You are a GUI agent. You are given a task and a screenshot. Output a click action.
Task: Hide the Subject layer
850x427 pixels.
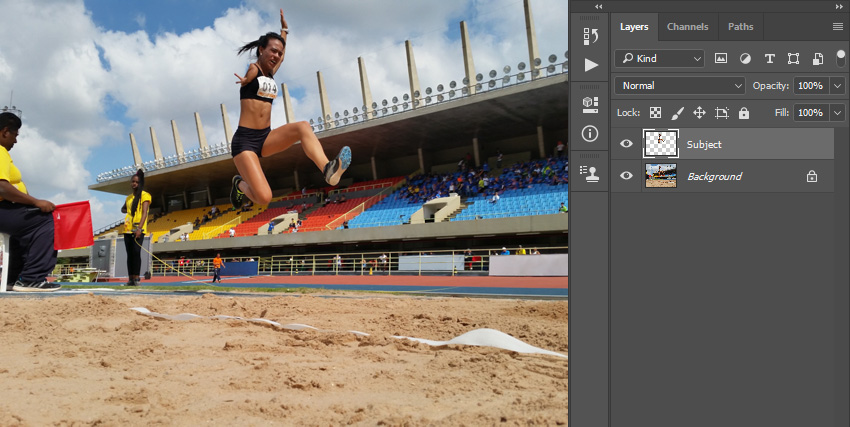coord(626,144)
